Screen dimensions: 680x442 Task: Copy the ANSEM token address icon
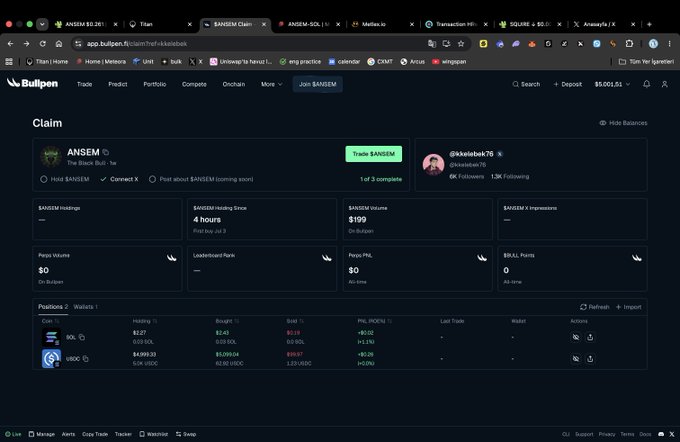tap(105, 152)
